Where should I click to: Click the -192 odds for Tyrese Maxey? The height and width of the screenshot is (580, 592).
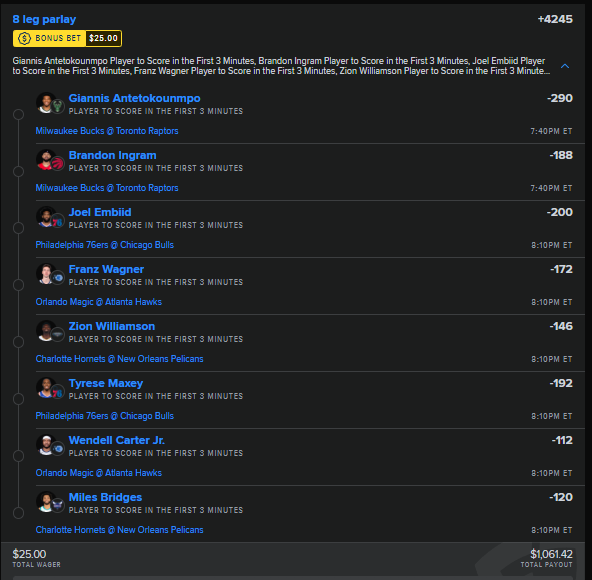pos(561,383)
